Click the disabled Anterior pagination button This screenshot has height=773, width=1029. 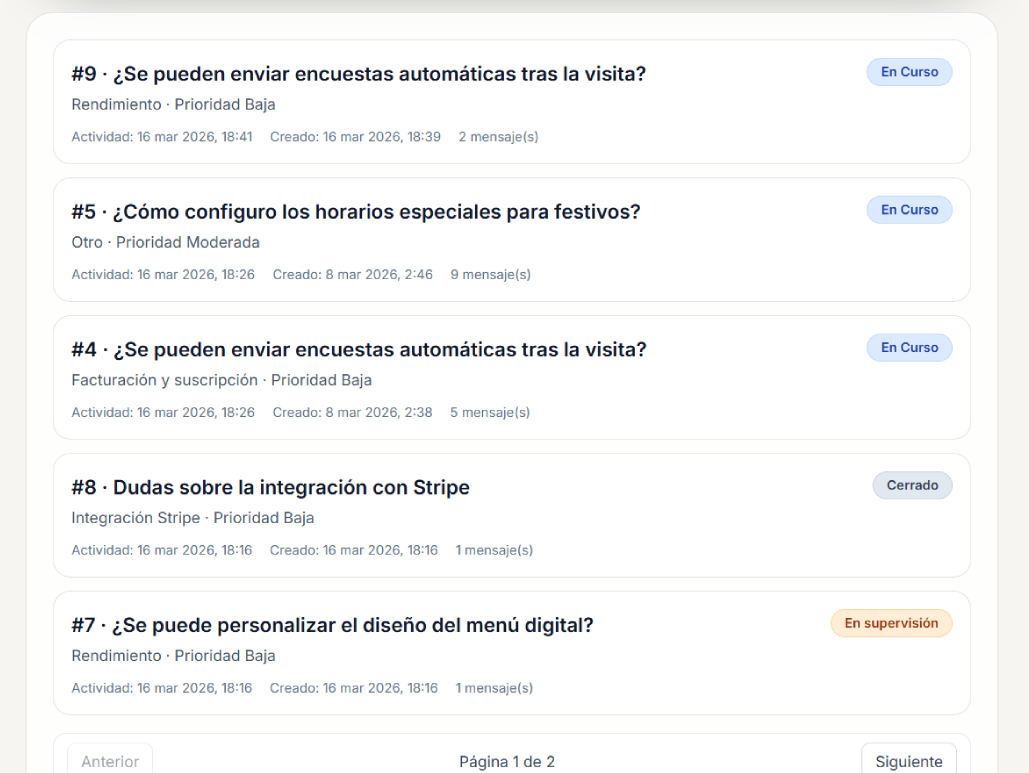click(110, 760)
